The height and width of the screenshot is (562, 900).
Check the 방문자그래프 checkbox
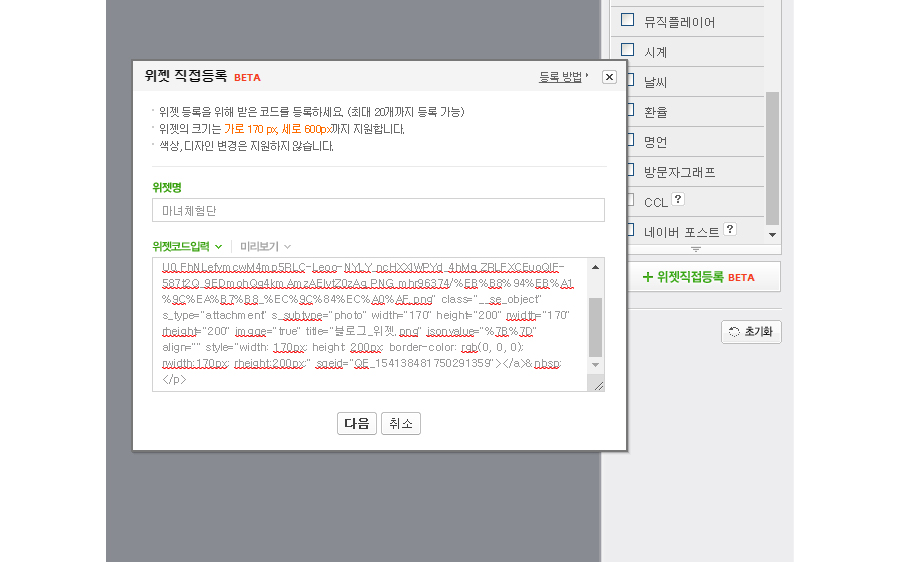click(x=630, y=170)
